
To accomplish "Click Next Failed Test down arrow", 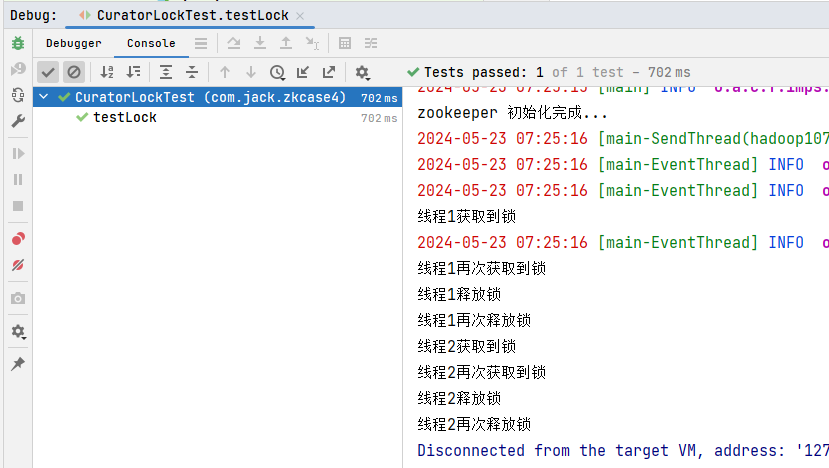I will (251, 72).
